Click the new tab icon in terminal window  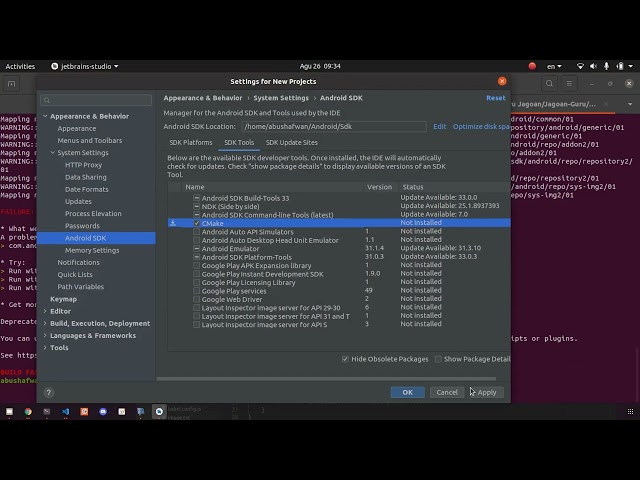11,84
